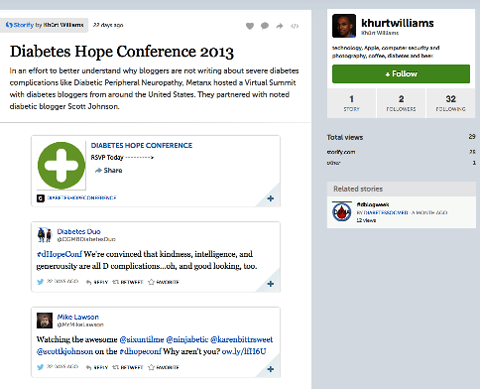
Task: Click source icon at conference card footer
Action: 40,198
